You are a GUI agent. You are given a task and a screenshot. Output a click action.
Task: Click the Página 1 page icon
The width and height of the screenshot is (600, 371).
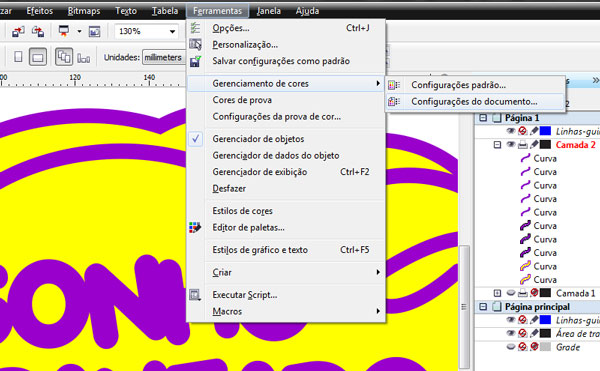[497, 118]
